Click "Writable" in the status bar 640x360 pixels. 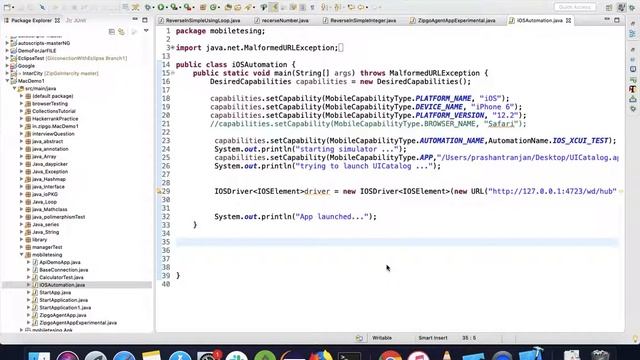382,338
